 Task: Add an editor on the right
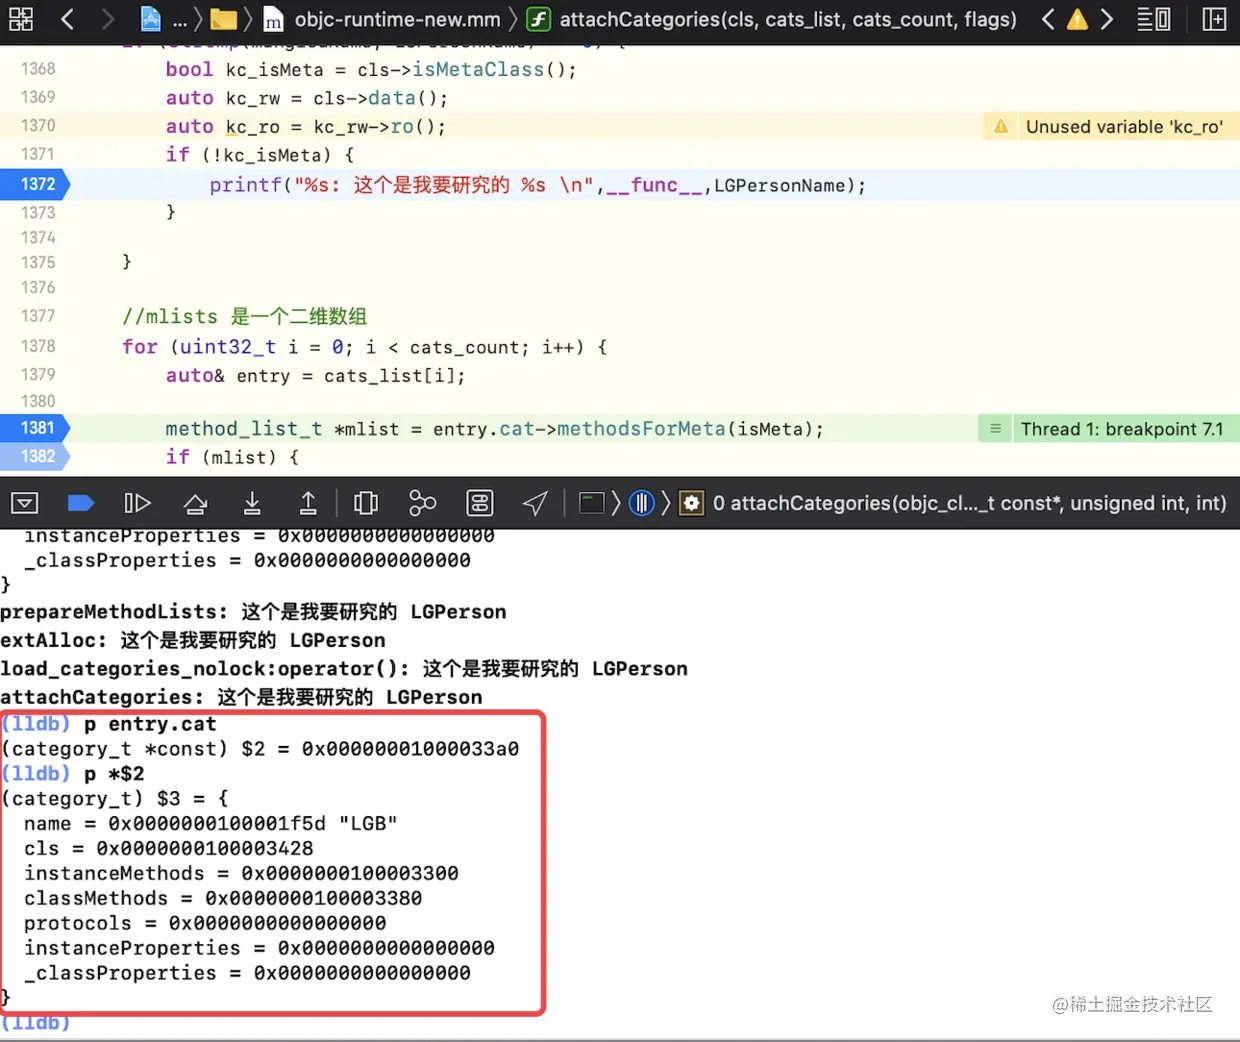[1214, 19]
